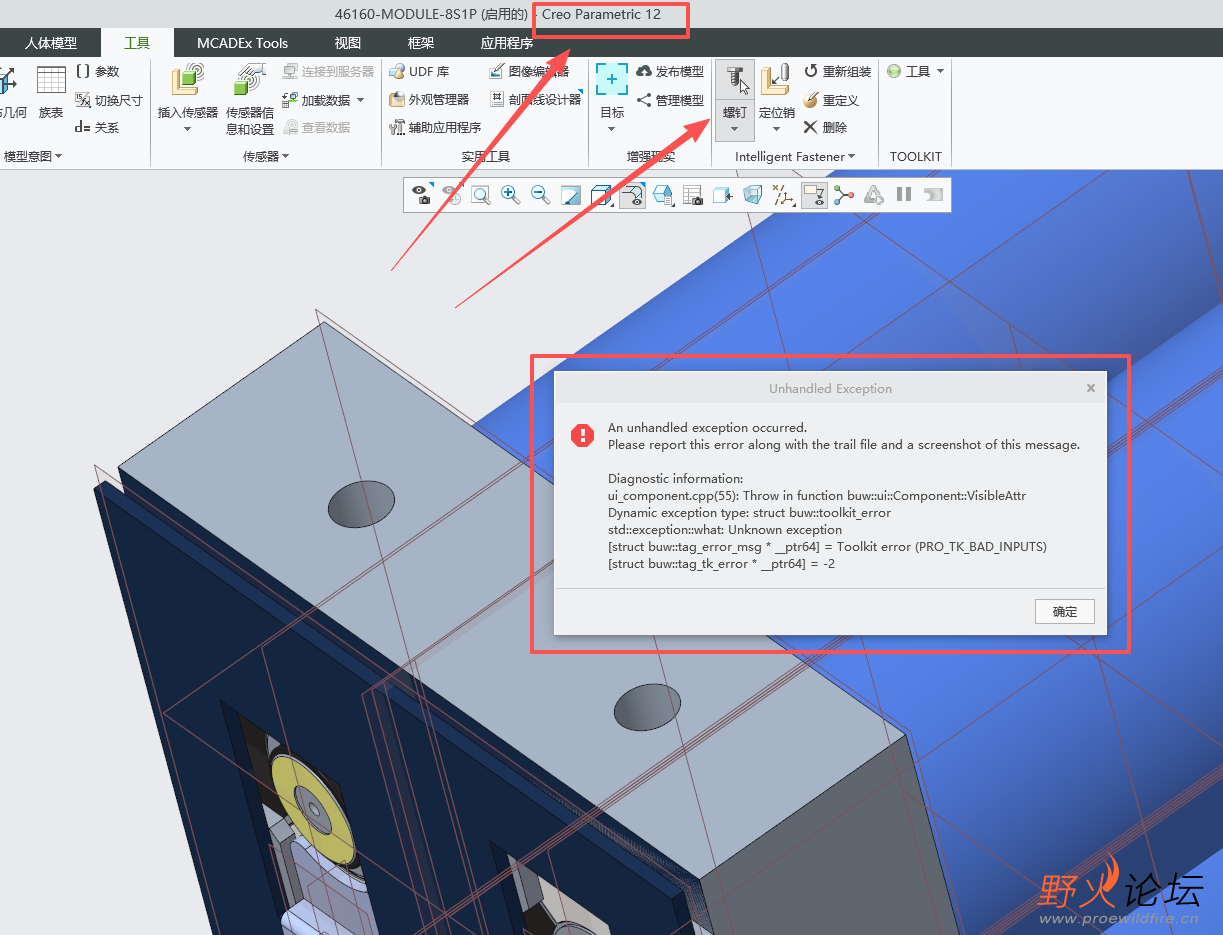1223x935 pixels.
Task: Toggle the spin center icon
Action: (844, 195)
